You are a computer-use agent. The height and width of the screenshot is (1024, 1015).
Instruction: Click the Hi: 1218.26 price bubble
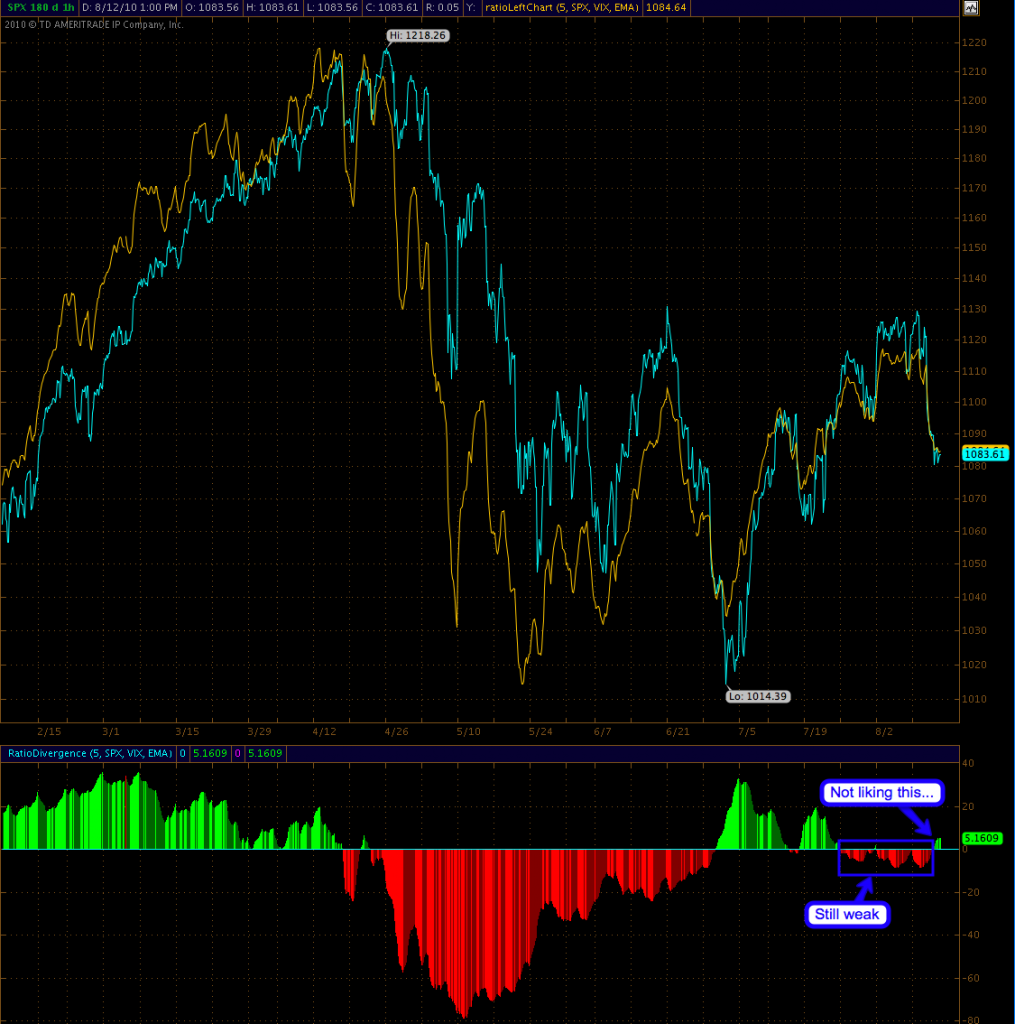pyautogui.click(x=417, y=35)
